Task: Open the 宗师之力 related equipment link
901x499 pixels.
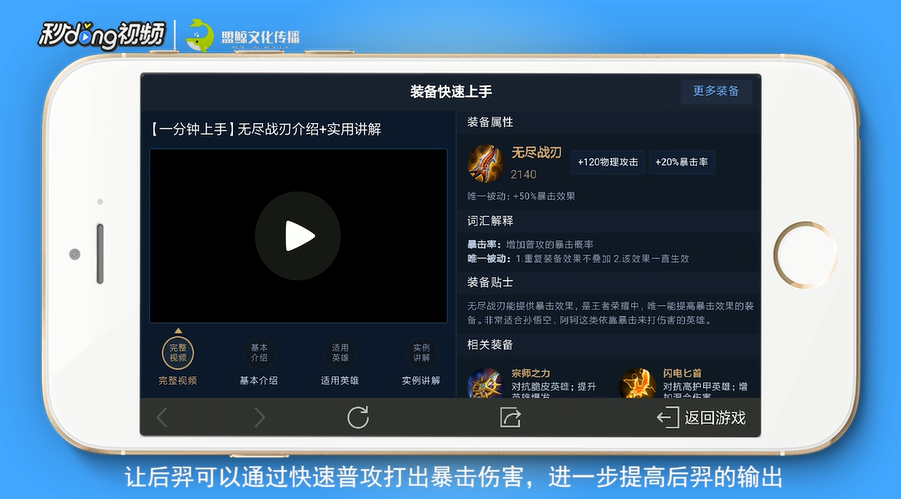Action: (x=531, y=373)
